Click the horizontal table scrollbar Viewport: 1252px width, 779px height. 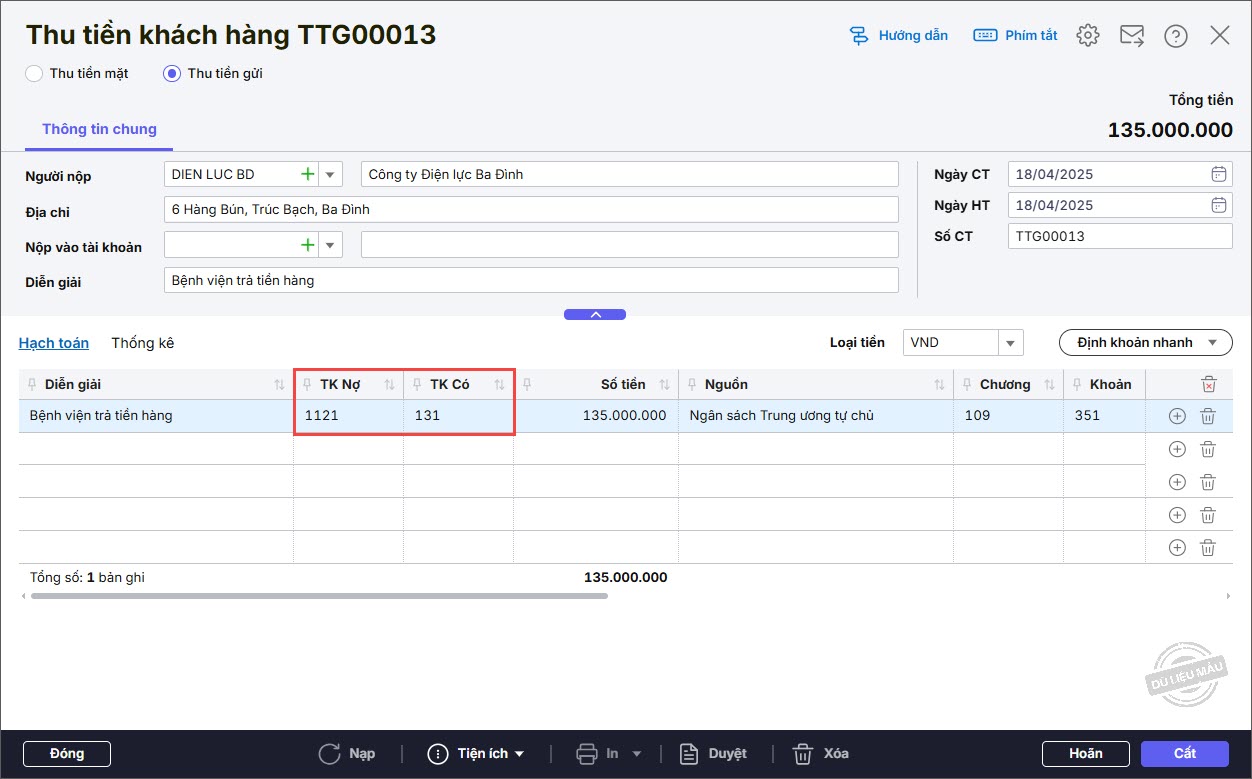320,596
